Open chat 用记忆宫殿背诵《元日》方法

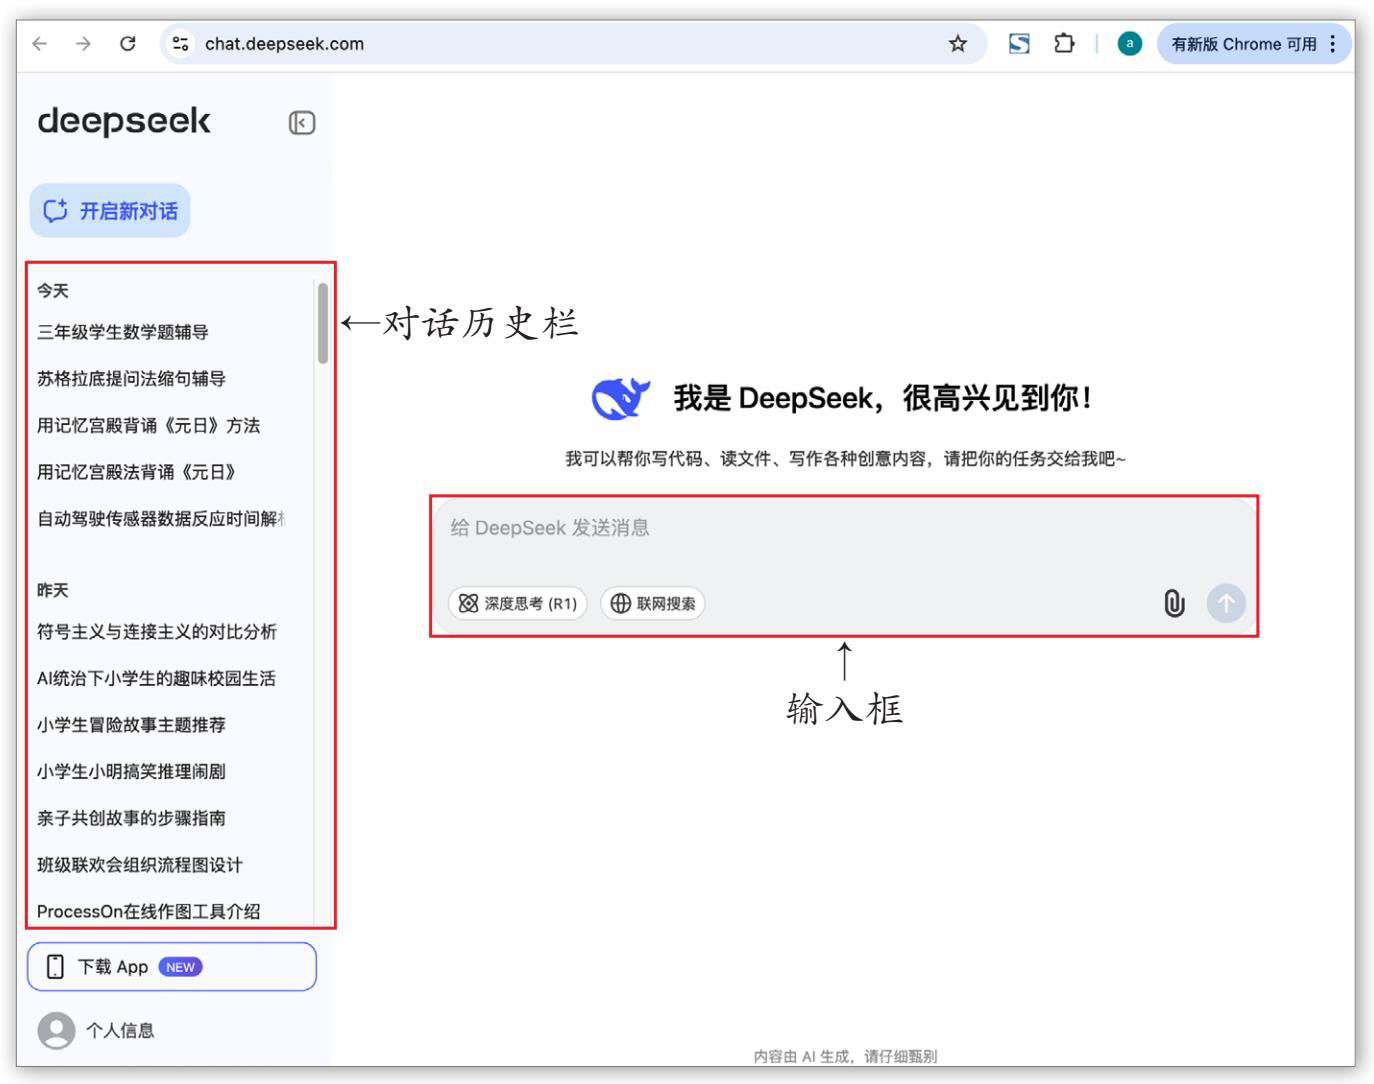tap(149, 426)
